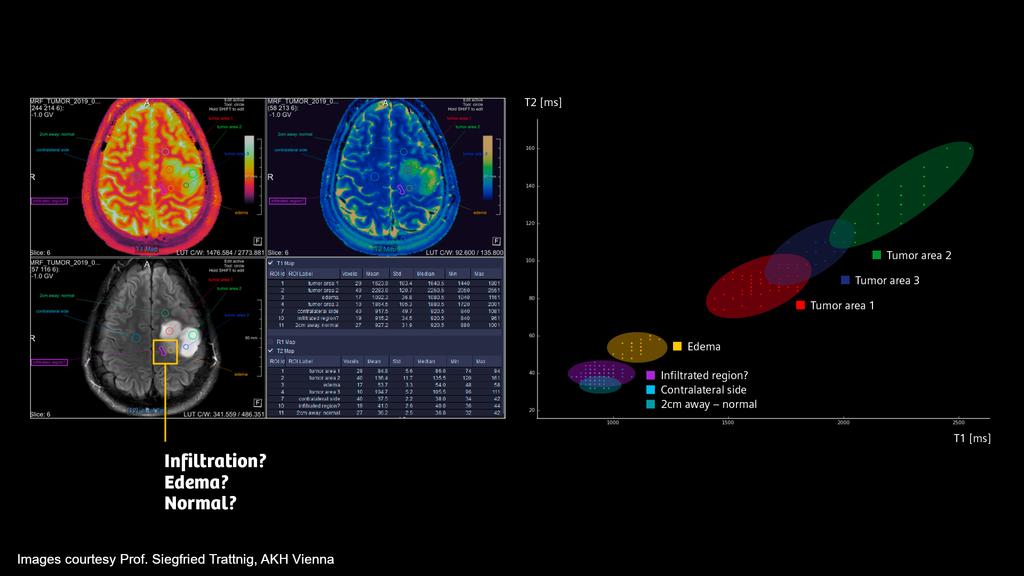Click the F icon on T2 map image

click(494, 241)
